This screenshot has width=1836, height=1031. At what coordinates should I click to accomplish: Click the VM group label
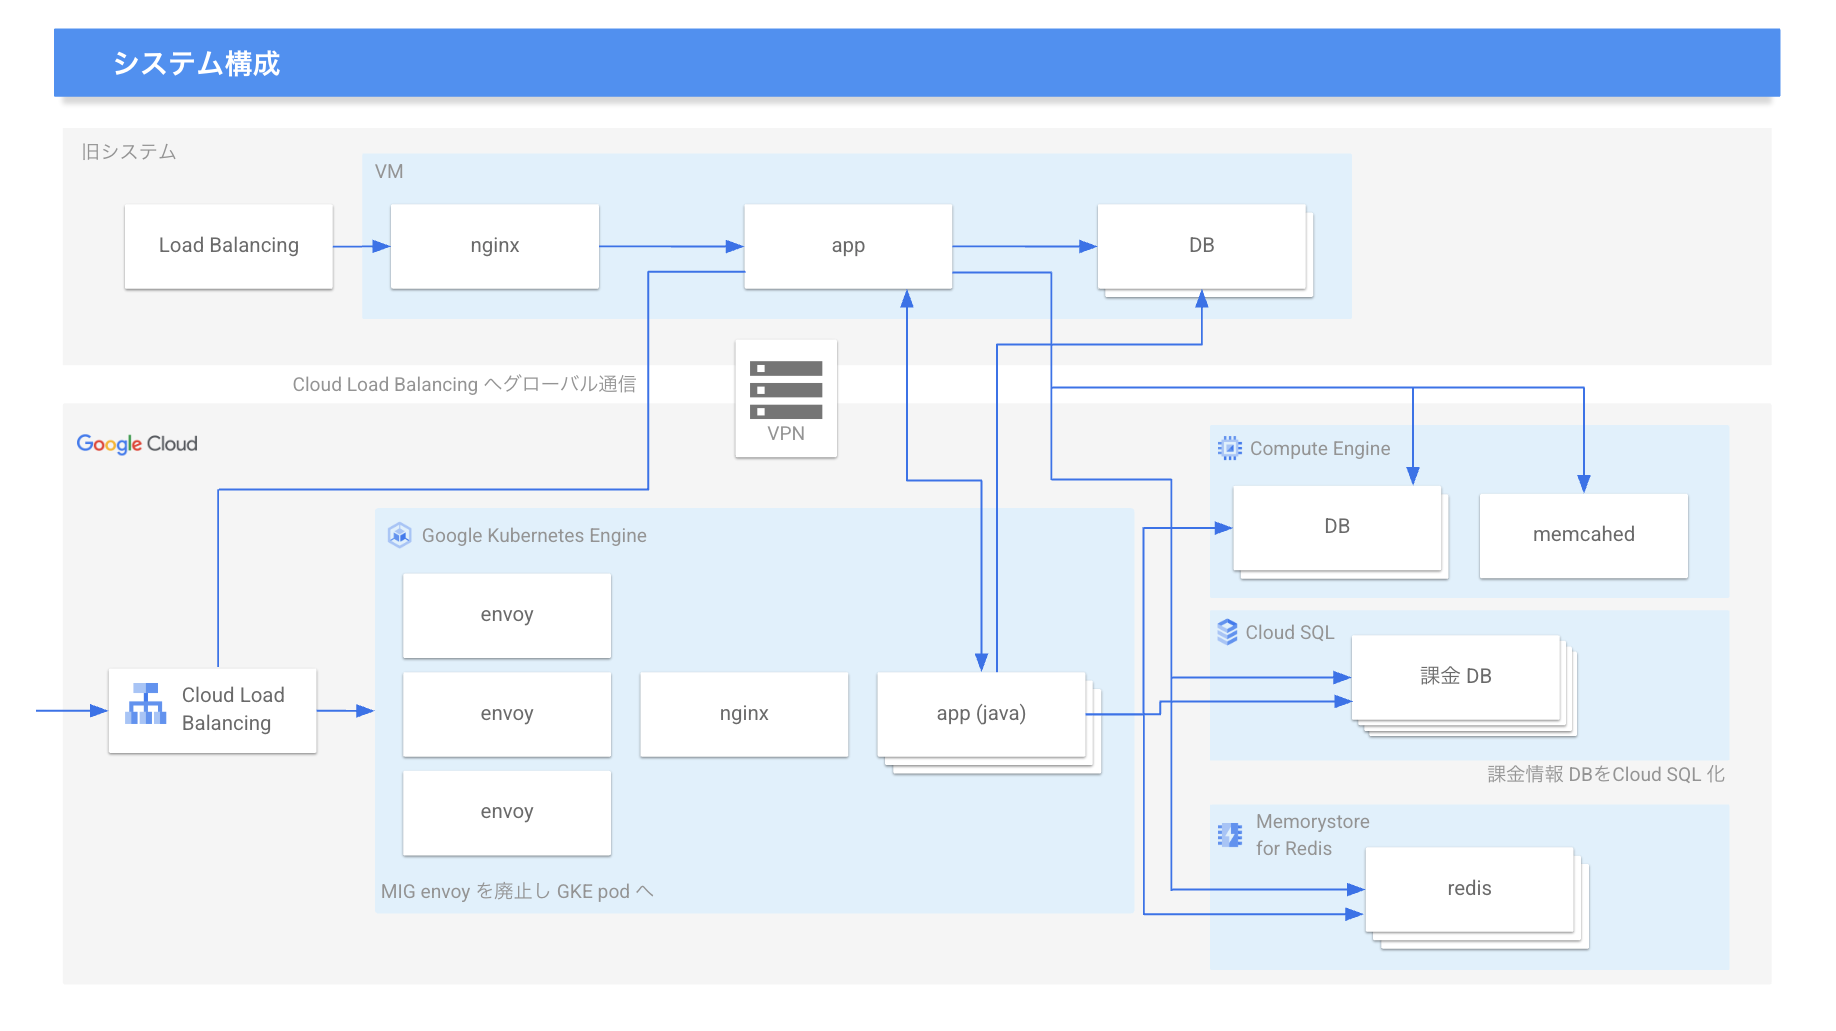389,172
